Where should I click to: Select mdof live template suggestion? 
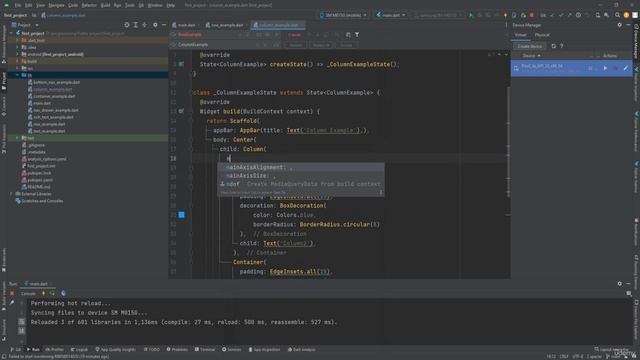[x=301, y=184]
